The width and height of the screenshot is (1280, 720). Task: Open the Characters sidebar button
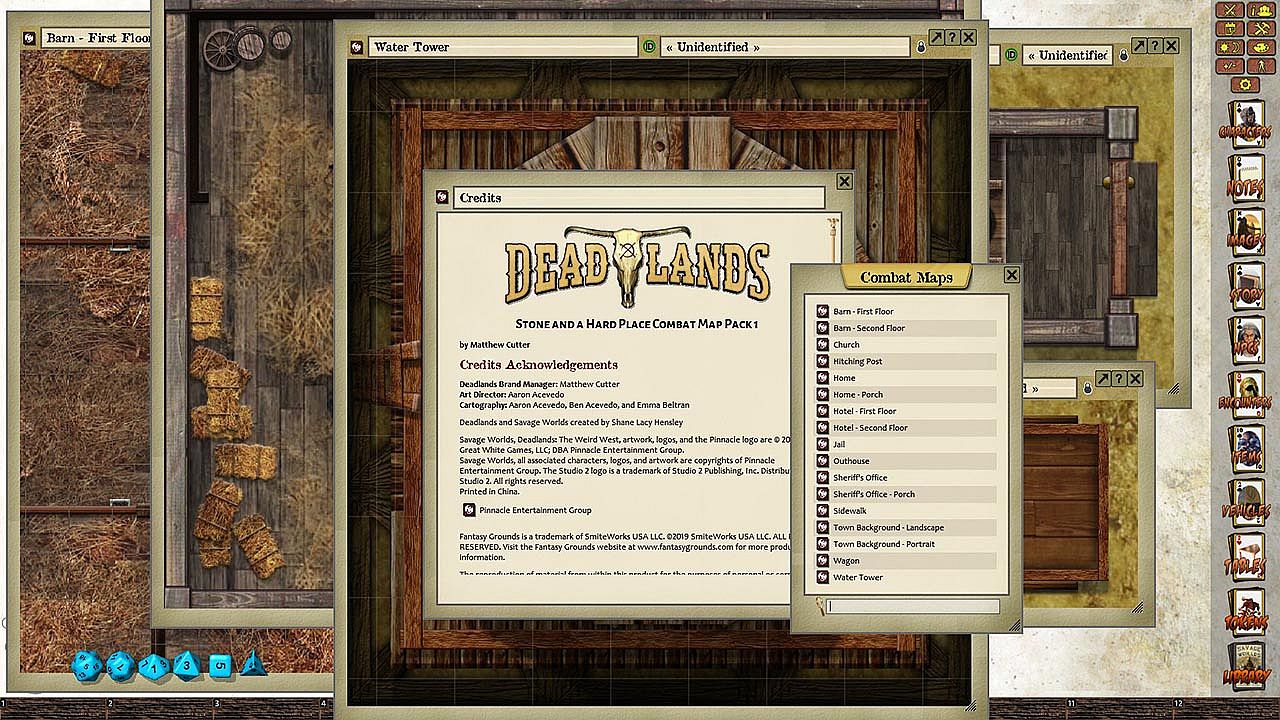coord(1244,123)
